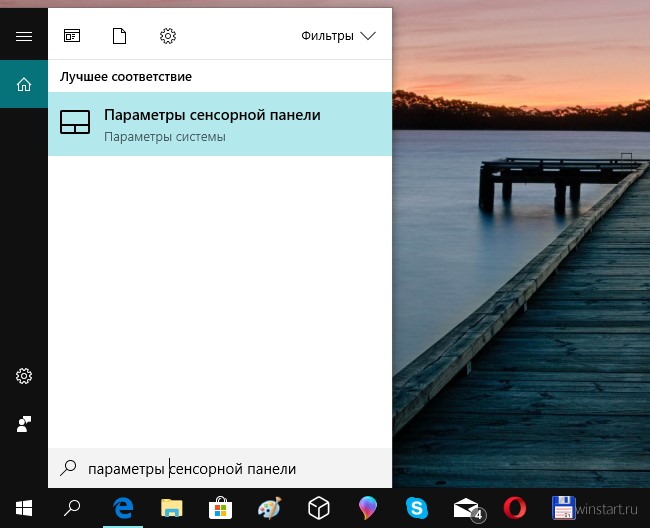Open the gear icon in the left sidebar

pos(24,376)
